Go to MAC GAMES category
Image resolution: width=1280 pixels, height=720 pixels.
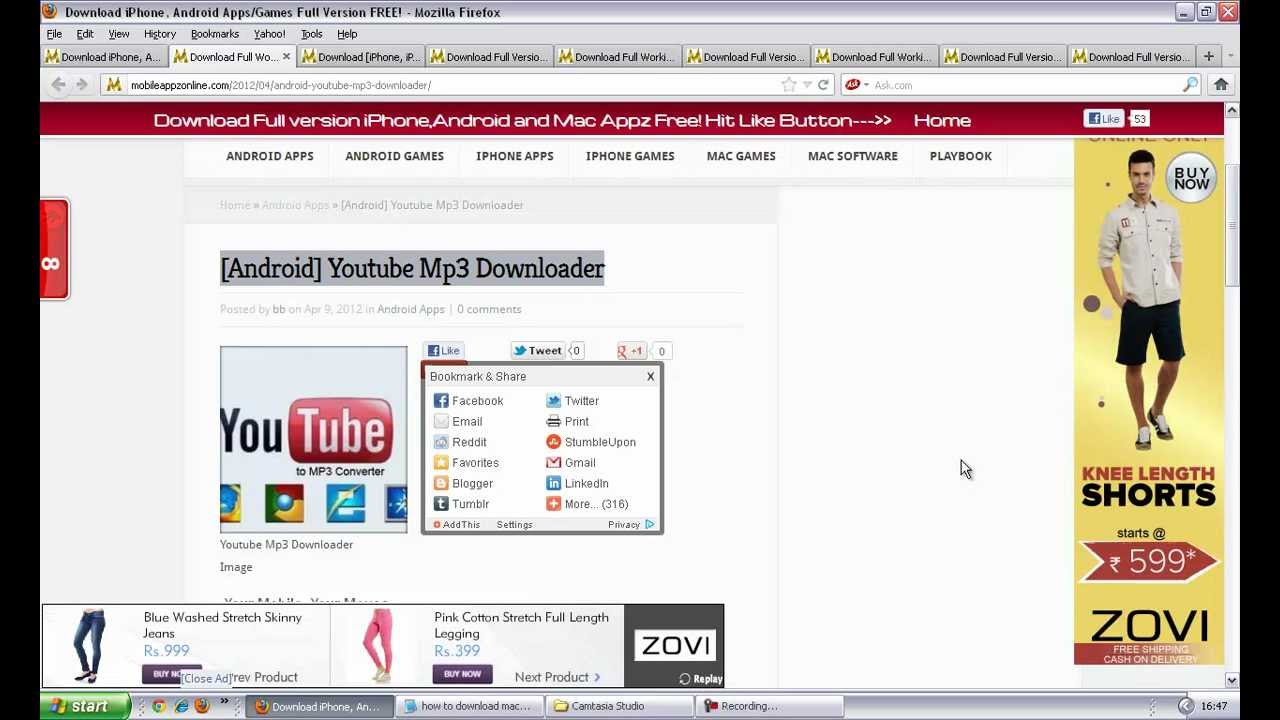pos(741,156)
